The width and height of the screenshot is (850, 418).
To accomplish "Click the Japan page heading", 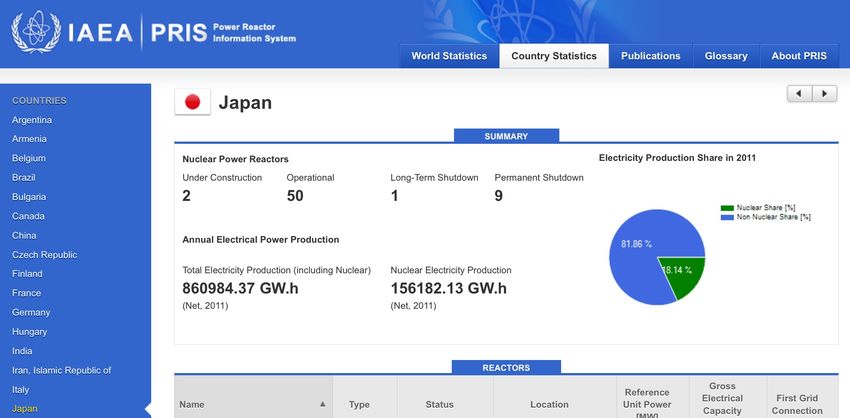I will pyautogui.click(x=245, y=102).
